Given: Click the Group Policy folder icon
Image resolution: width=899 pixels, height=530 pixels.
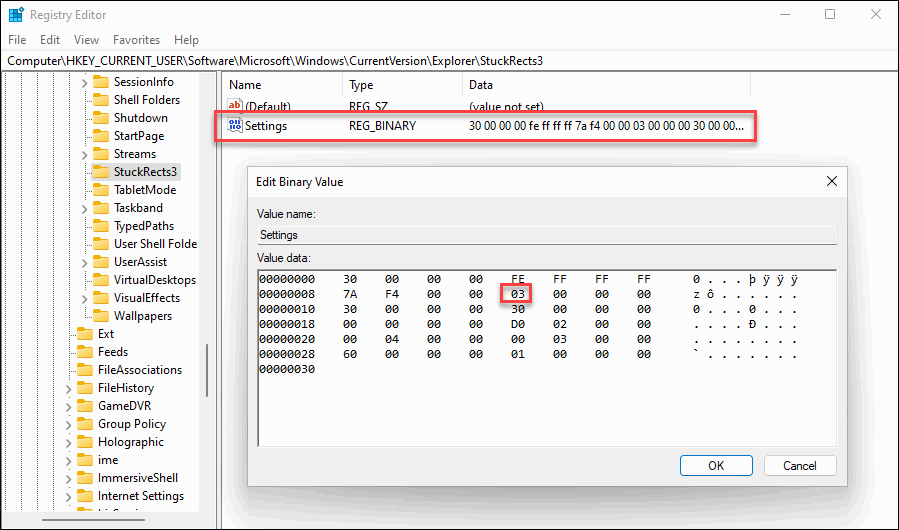Looking at the screenshot, I should tap(85, 424).
